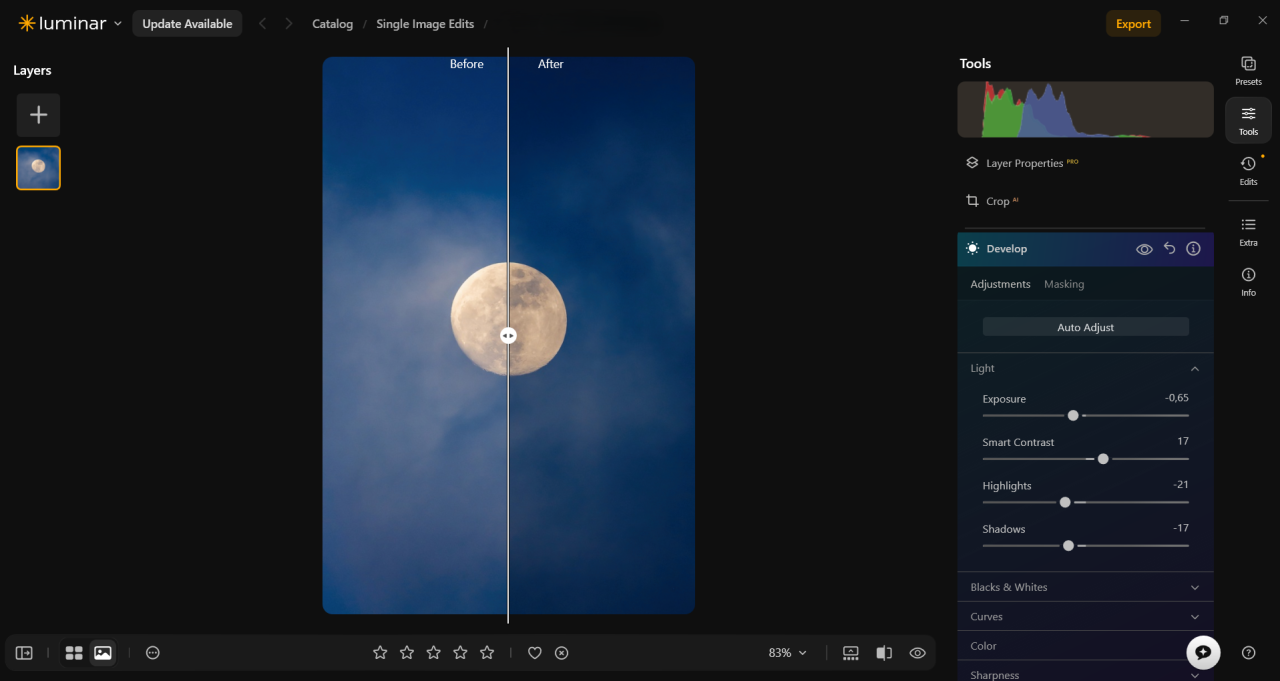Switch to the Masking tab
The width and height of the screenshot is (1280, 681).
1063,284
